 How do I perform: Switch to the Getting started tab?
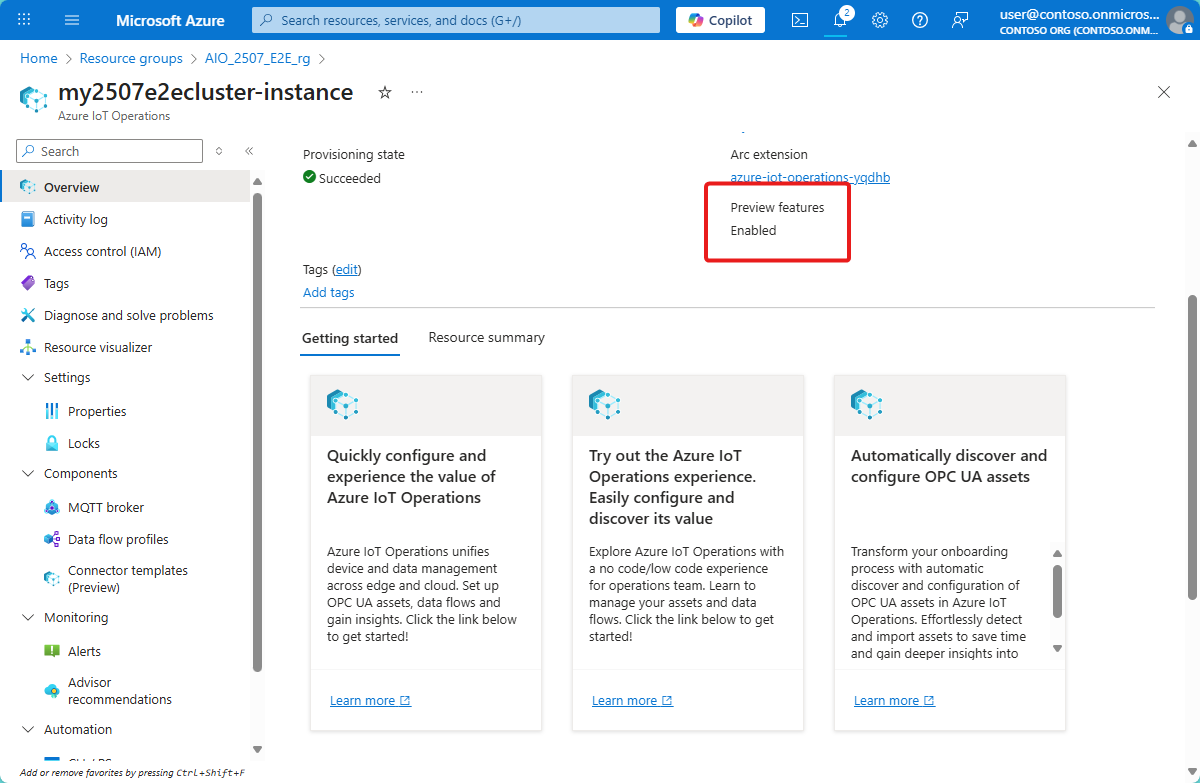[350, 338]
